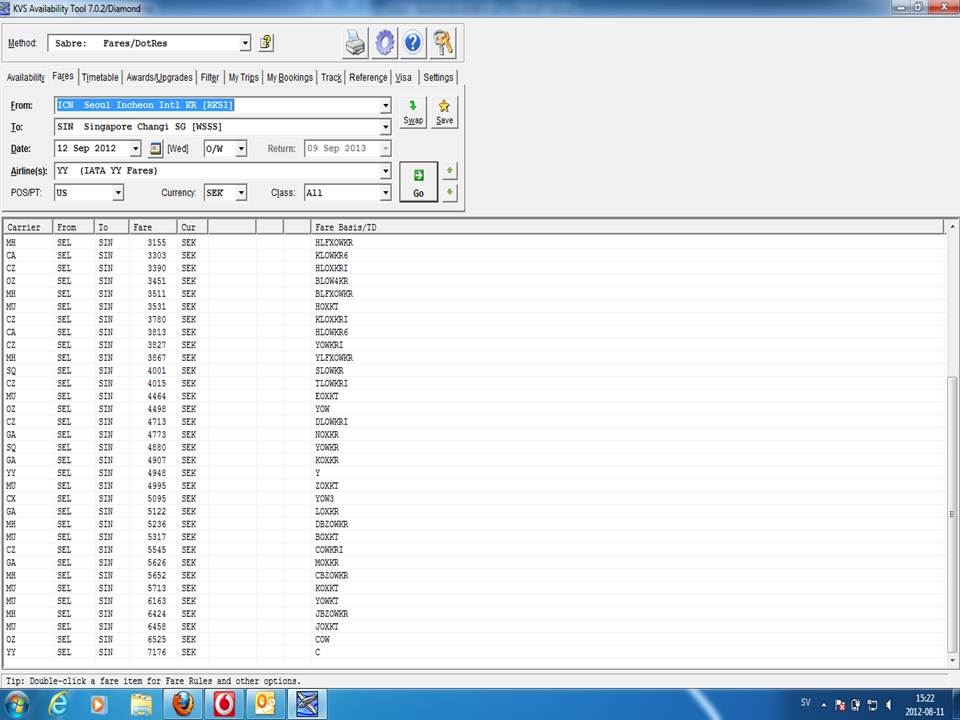Expand the Method dropdown
The width and height of the screenshot is (960, 720).
[x=245, y=43]
